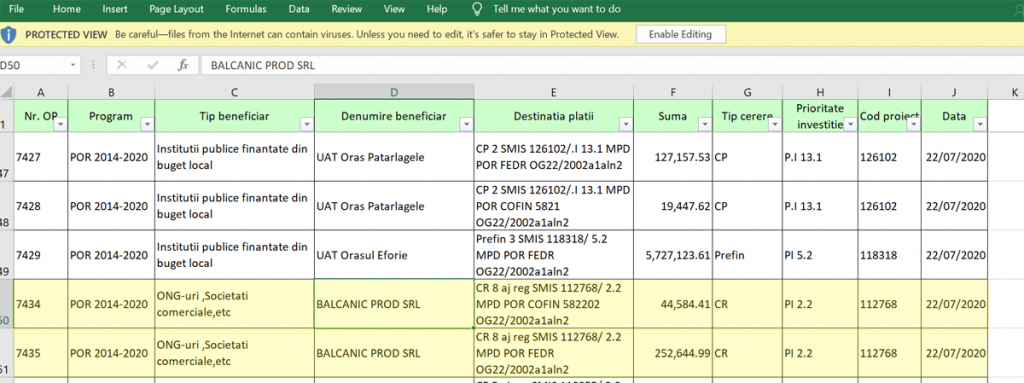Open the Insert ribbon tab
Viewport: 1024px width, 383px height.
115,9
